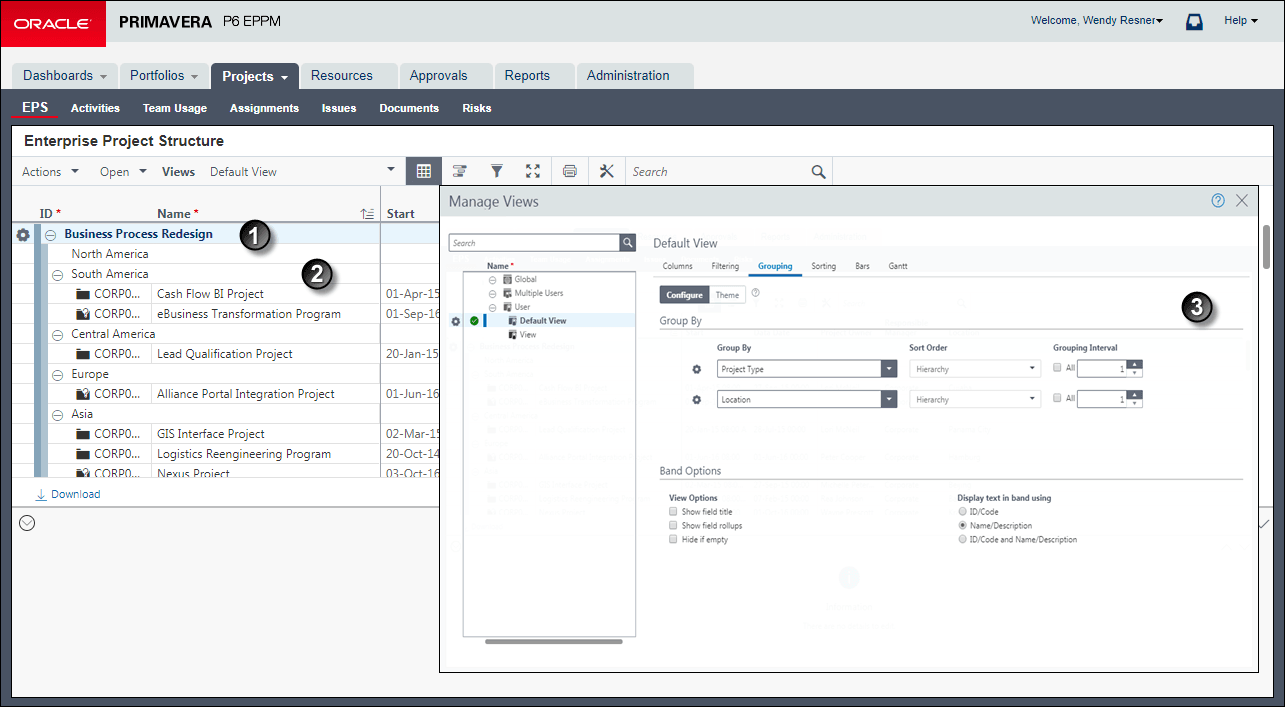
Task: Open the Help menu in header
Action: 1240,20
